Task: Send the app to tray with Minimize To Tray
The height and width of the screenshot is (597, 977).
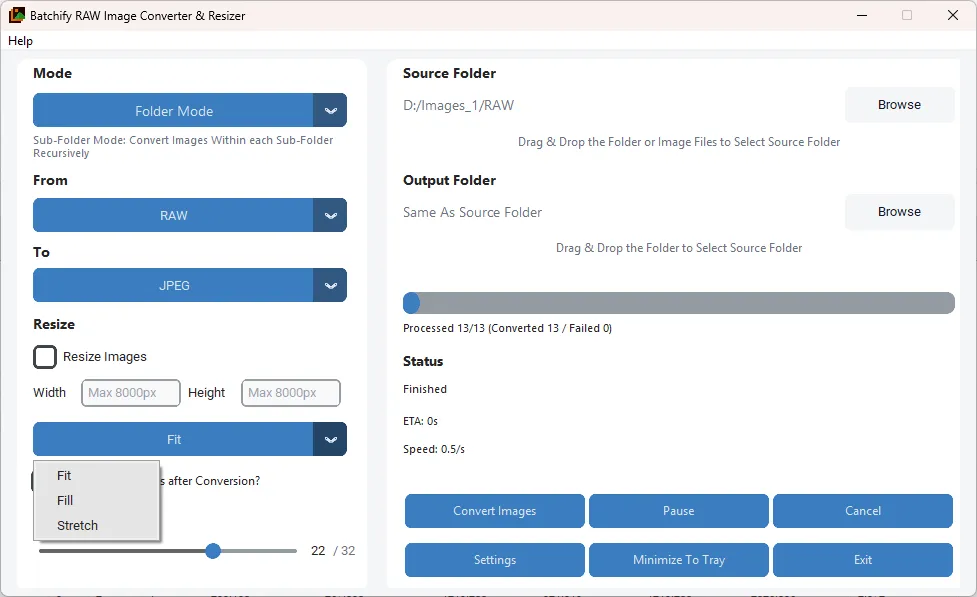Action: (x=678, y=560)
